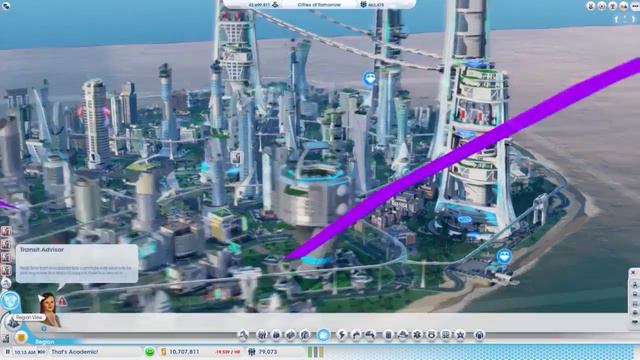Click the city name That's Academic!

point(75,351)
